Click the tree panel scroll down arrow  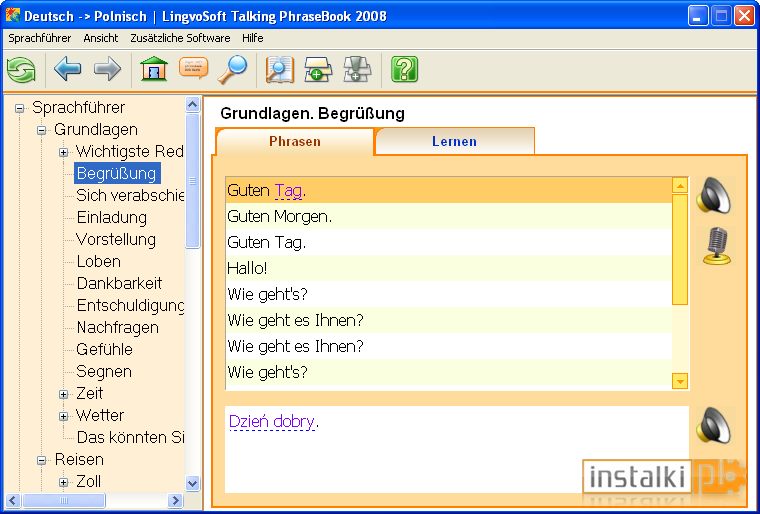[192, 483]
